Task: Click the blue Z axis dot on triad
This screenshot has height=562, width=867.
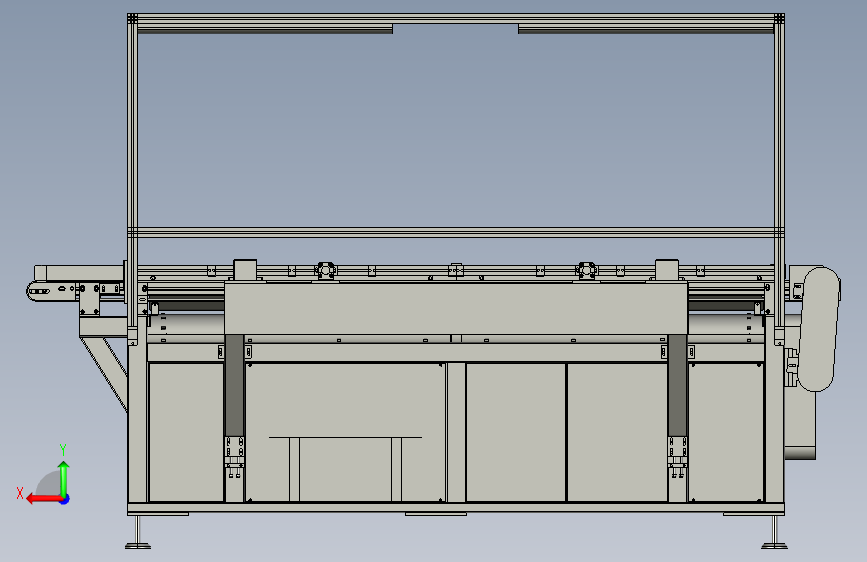Action: [x=65, y=499]
